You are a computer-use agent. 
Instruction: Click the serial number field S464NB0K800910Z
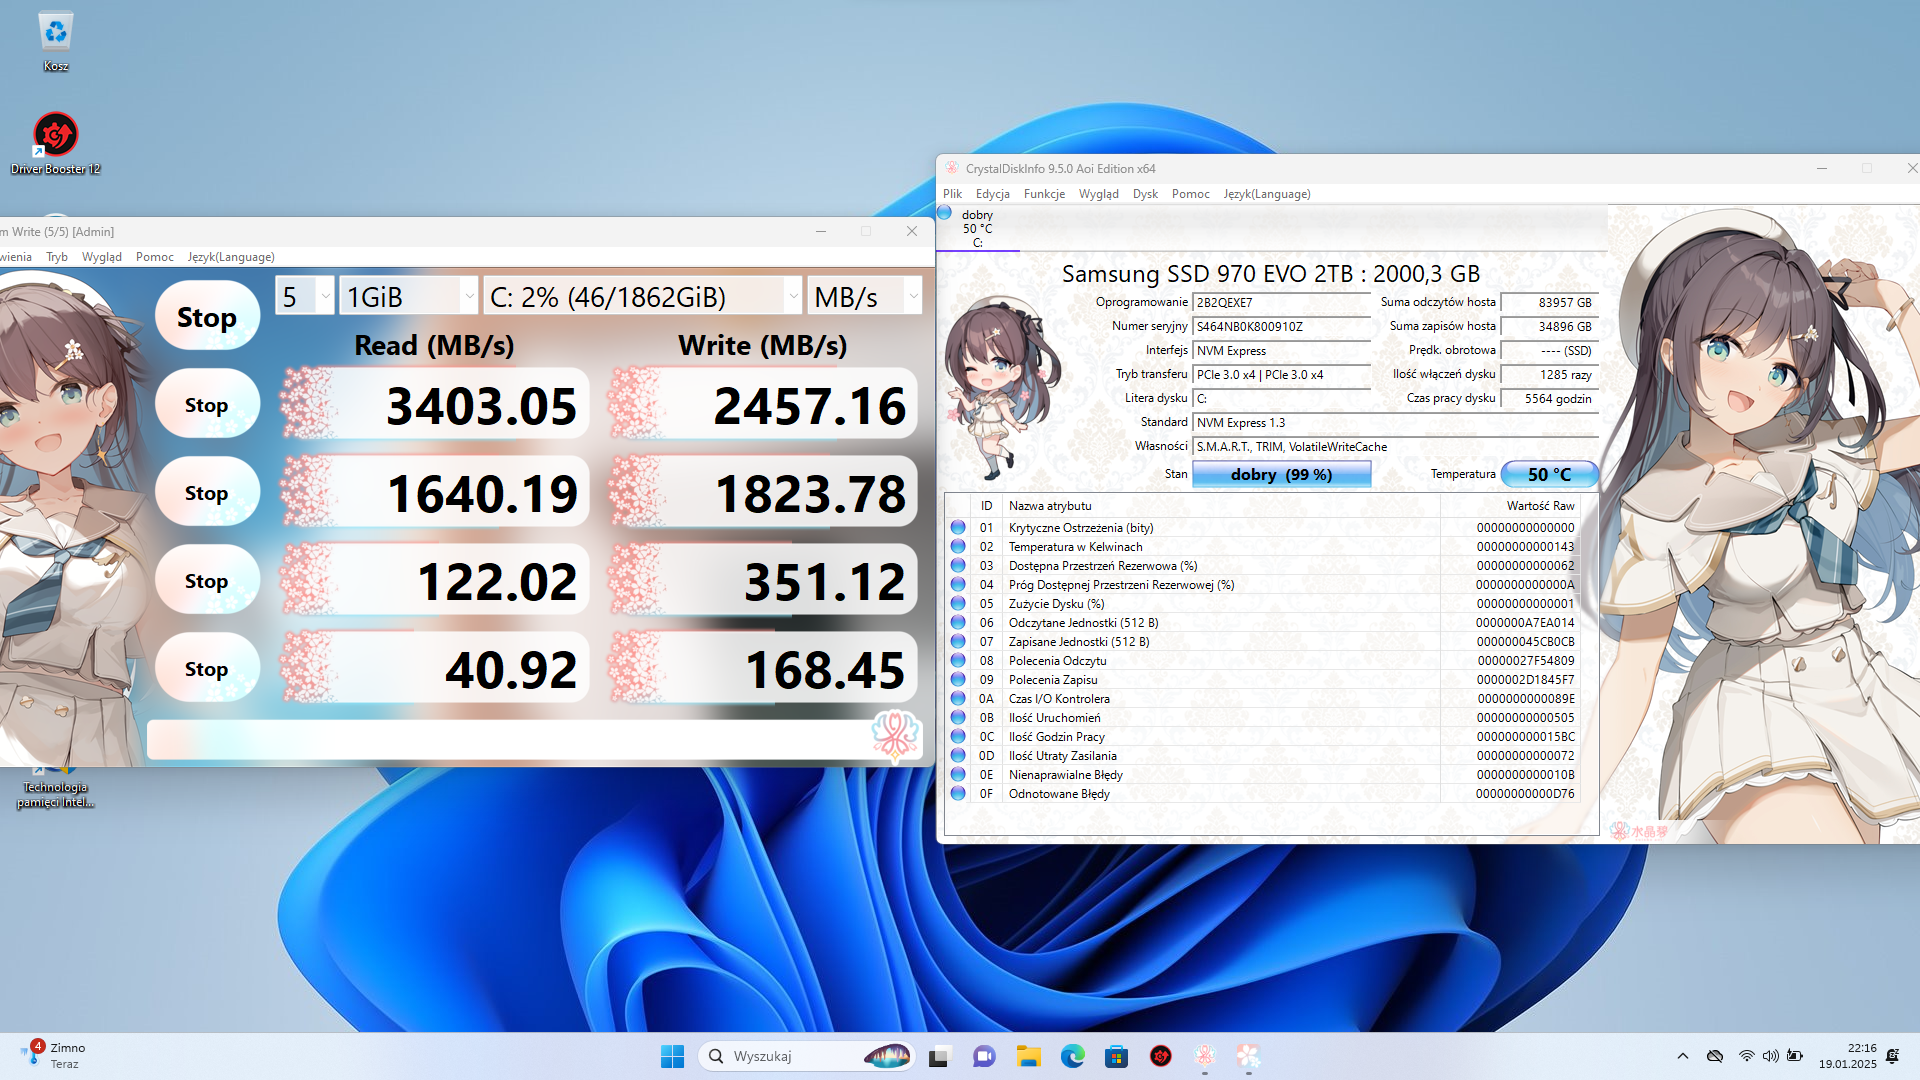coord(1281,326)
